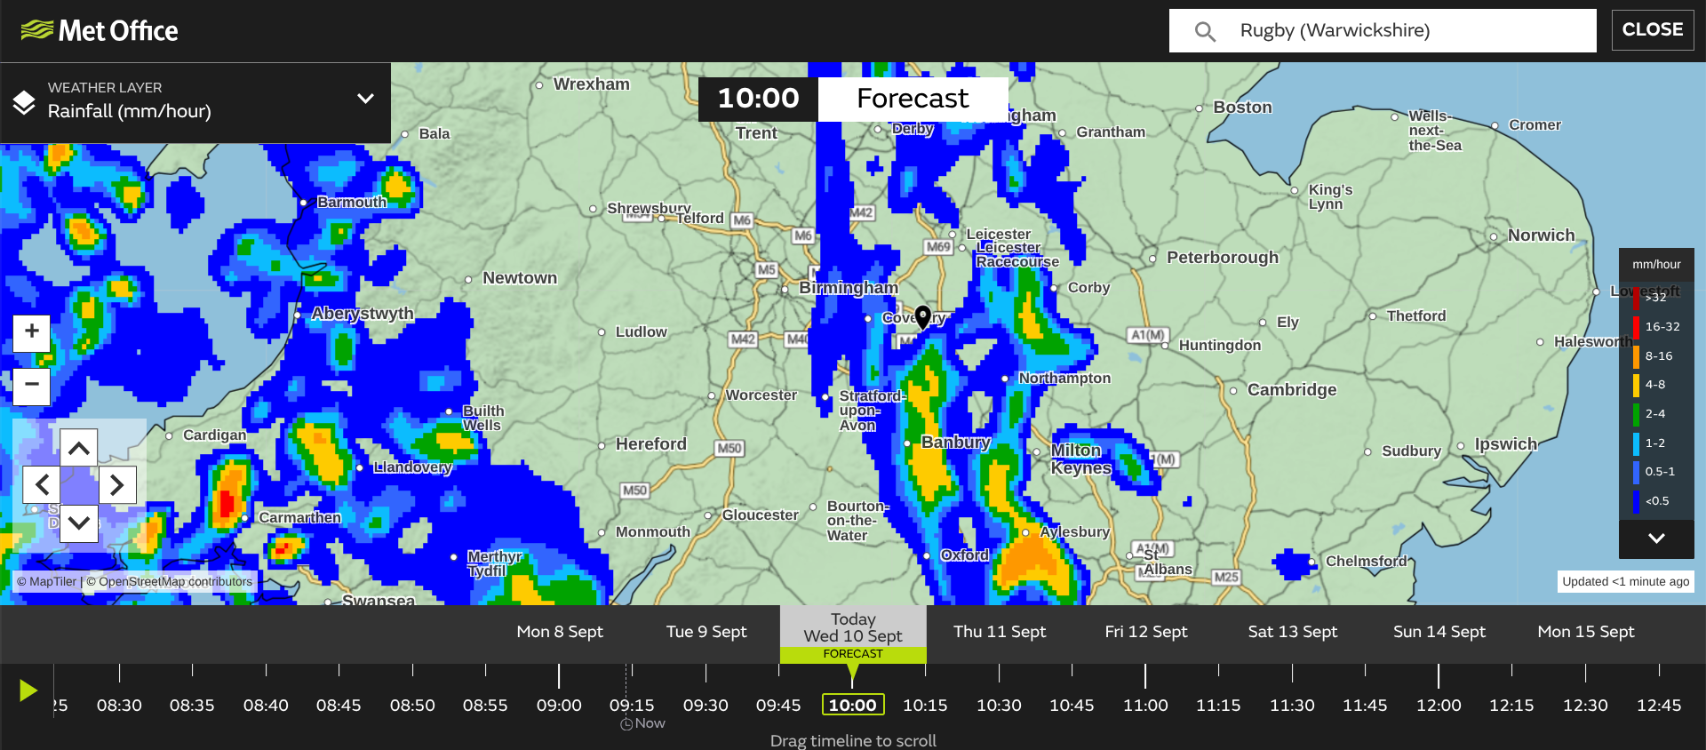Click the search magnifier icon
The image size is (1706, 750).
[1205, 31]
